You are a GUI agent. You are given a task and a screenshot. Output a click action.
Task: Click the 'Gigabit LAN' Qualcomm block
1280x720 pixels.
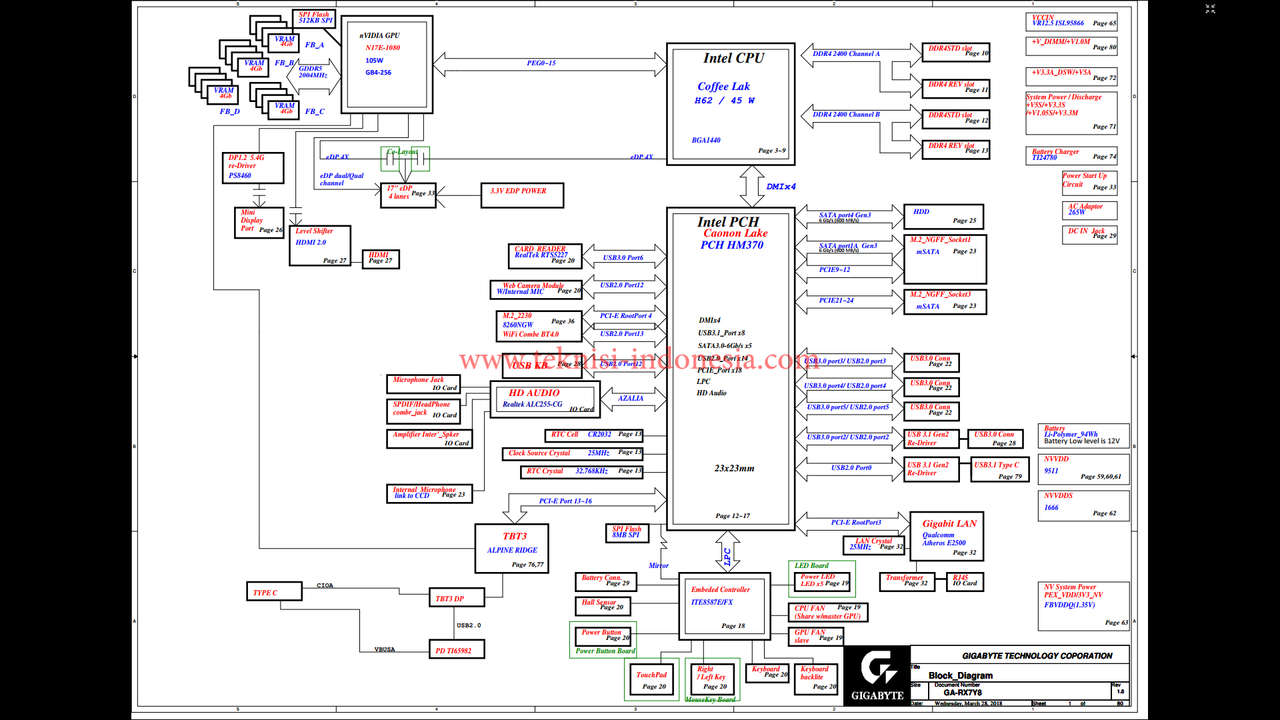(945, 536)
